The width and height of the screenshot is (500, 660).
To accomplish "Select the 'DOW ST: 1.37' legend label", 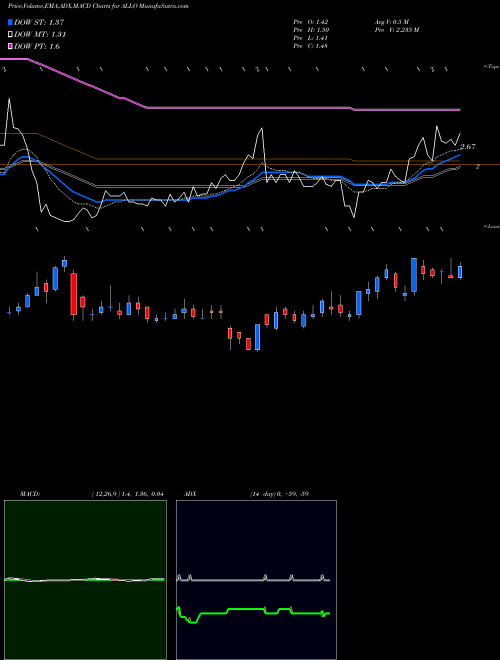I will tap(39, 23).
